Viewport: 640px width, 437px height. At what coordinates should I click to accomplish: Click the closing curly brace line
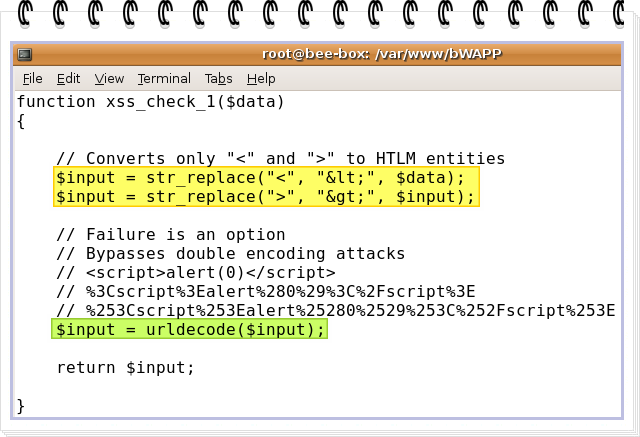click(21, 406)
